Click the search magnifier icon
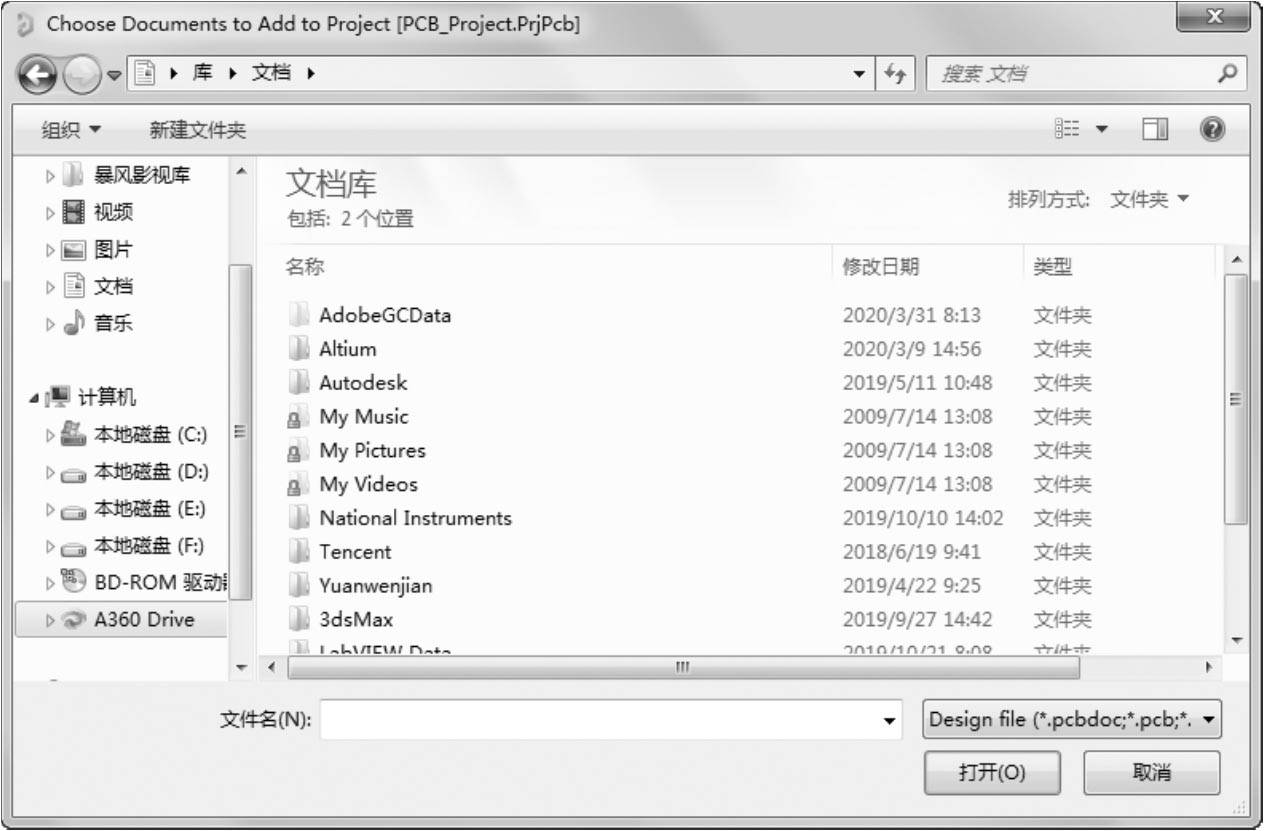Screen dimensions: 1264x831 pos(1227,73)
